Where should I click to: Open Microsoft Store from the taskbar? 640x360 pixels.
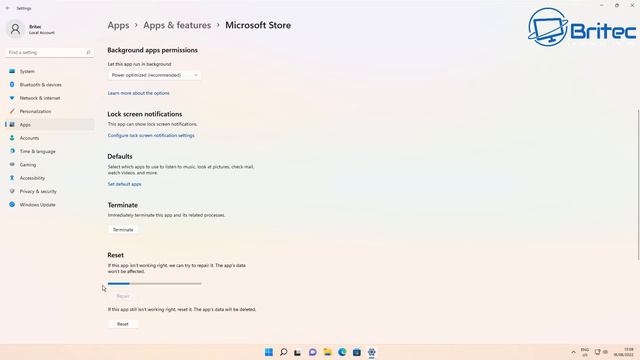click(x=357, y=352)
